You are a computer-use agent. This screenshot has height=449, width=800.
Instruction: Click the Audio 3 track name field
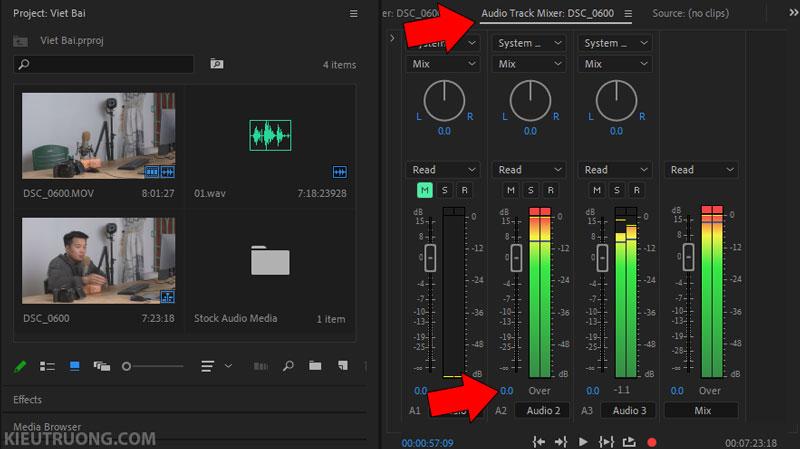629,410
